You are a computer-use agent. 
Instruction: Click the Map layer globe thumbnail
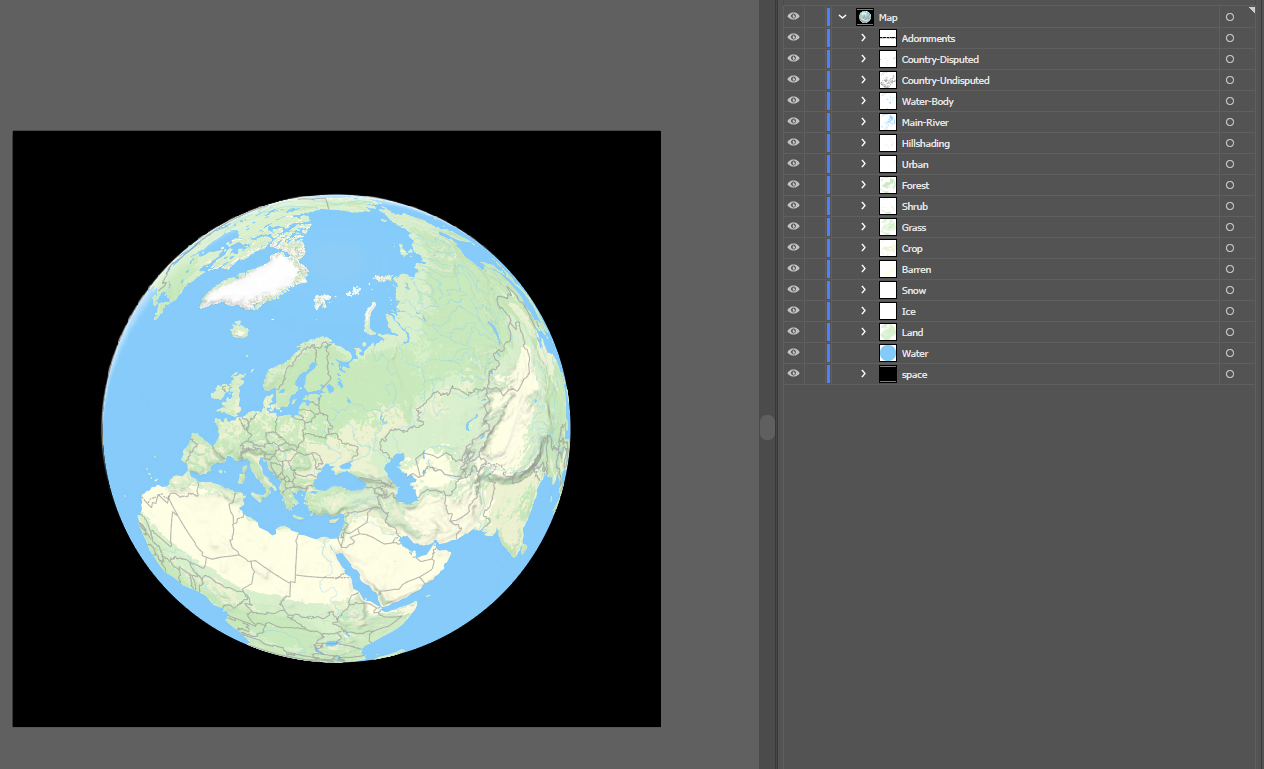point(865,17)
